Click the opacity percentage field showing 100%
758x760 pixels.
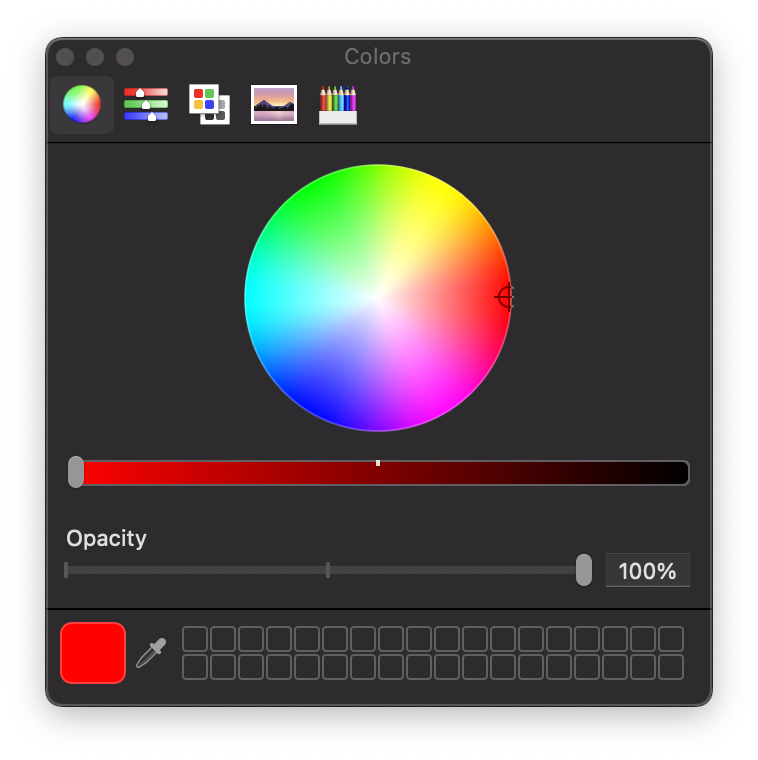point(647,570)
